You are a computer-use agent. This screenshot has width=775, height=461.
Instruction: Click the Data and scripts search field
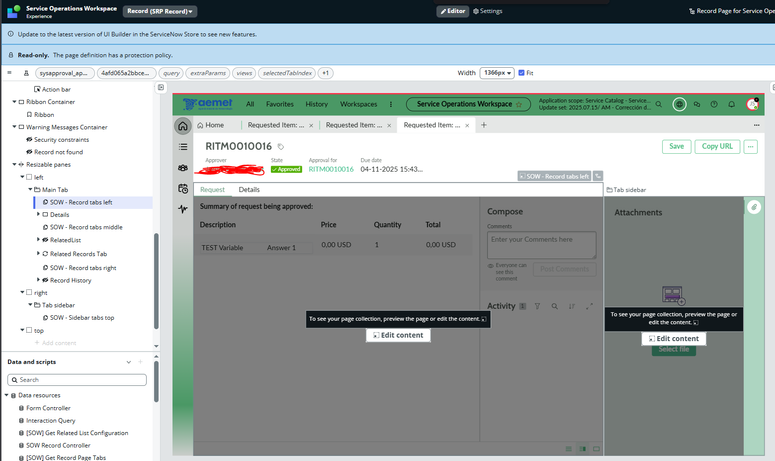pos(77,380)
